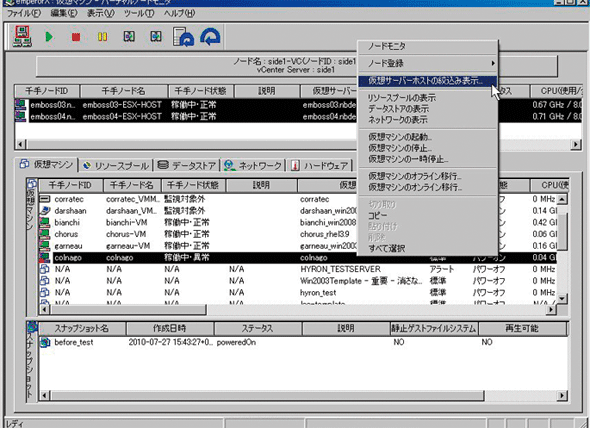Sort by 千手ノード状態 column header in host list
Image resolution: width=590 pixels, height=428 pixels.
(201, 91)
